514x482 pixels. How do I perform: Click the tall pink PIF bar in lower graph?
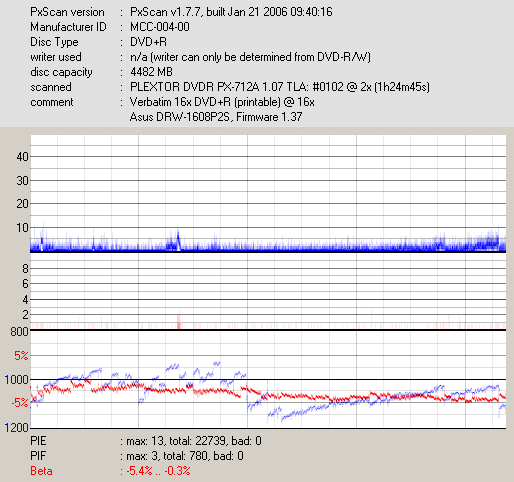coord(179,319)
